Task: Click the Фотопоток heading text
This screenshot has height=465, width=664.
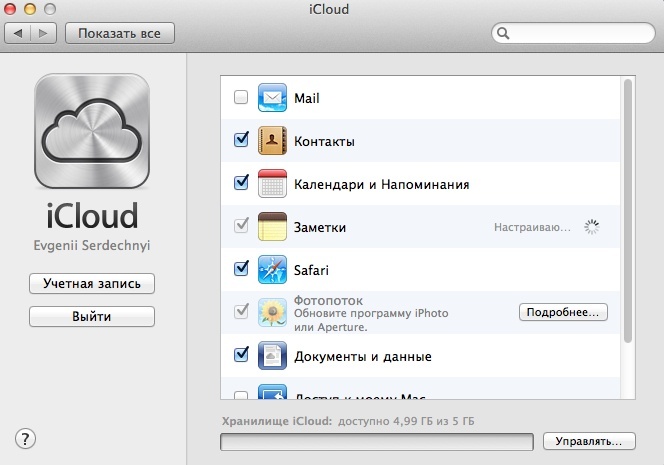Action: [328, 301]
